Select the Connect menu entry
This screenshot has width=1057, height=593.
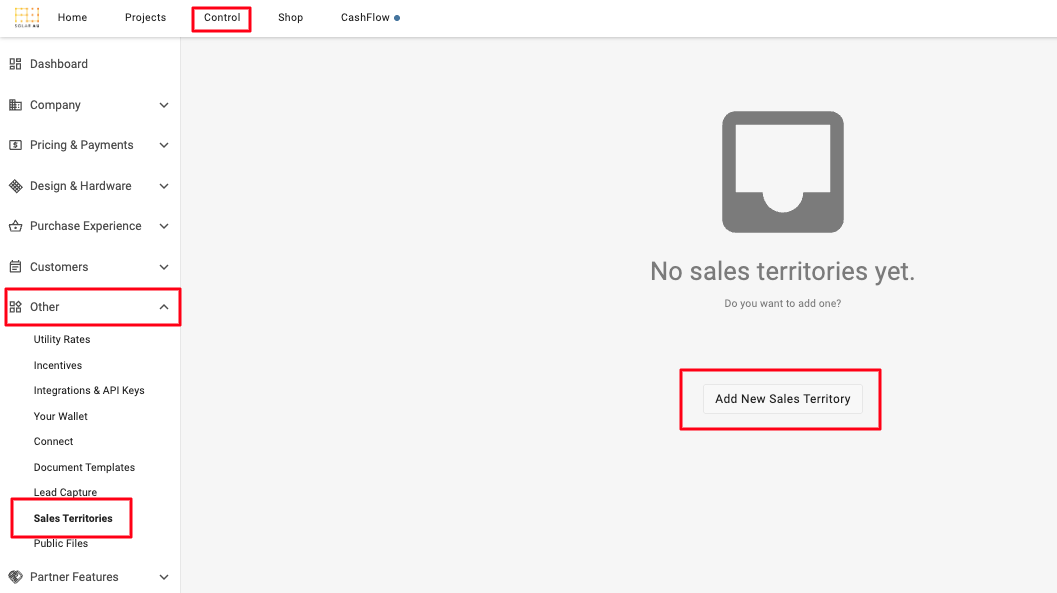click(x=53, y=441)
